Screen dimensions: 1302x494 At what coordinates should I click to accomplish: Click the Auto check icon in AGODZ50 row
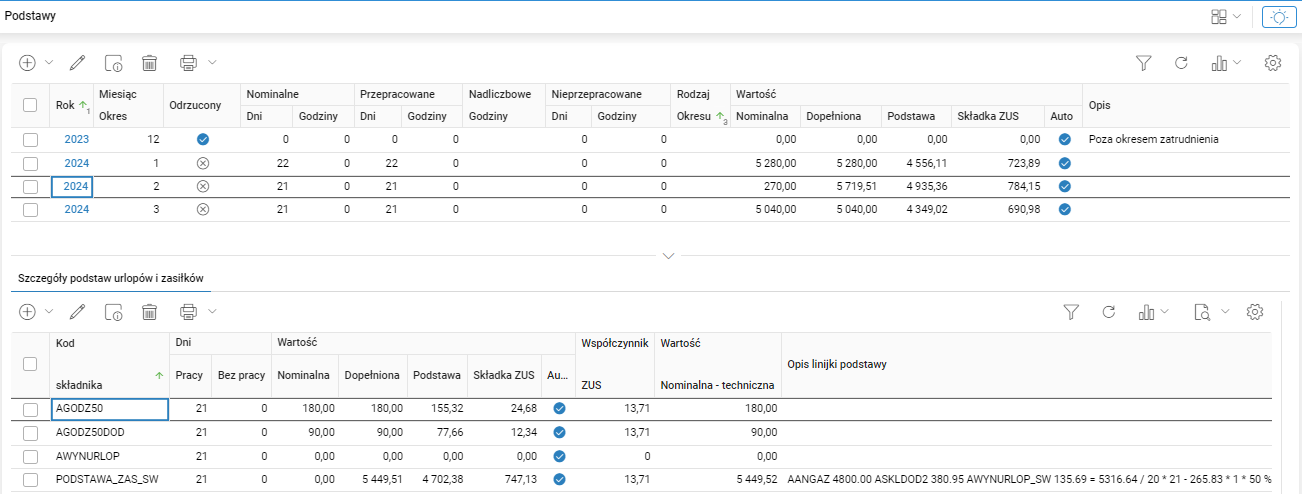[559, 409]
